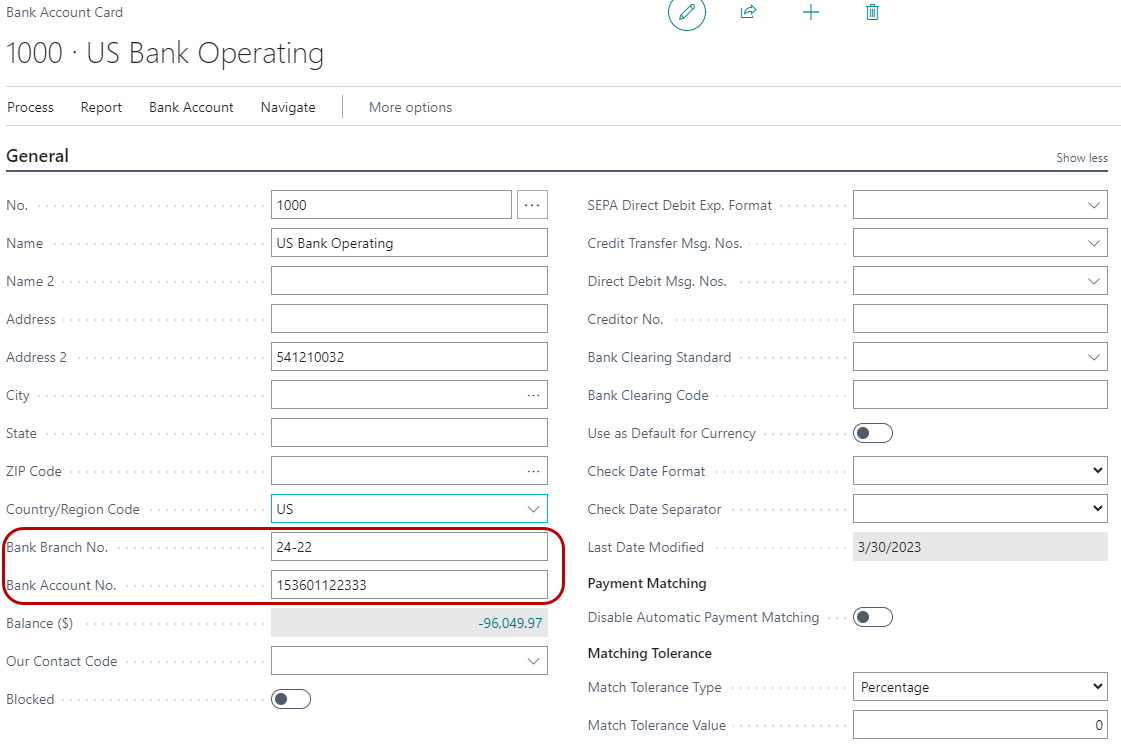Click the pencil edit icon
The height and width of the screenshot is (748, 1121).
pos(686,12)
